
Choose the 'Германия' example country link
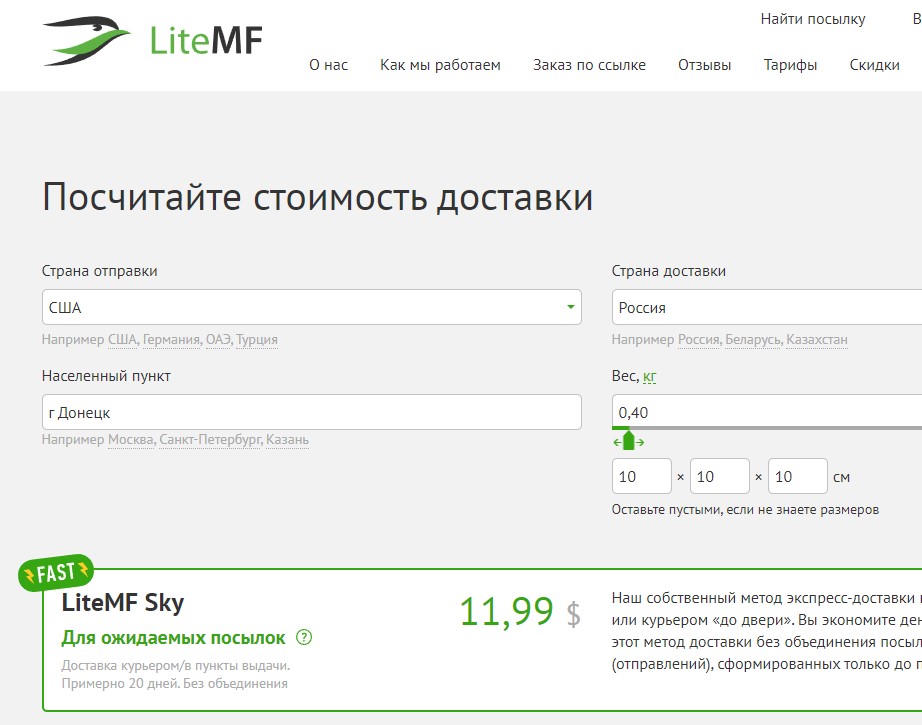171,340
